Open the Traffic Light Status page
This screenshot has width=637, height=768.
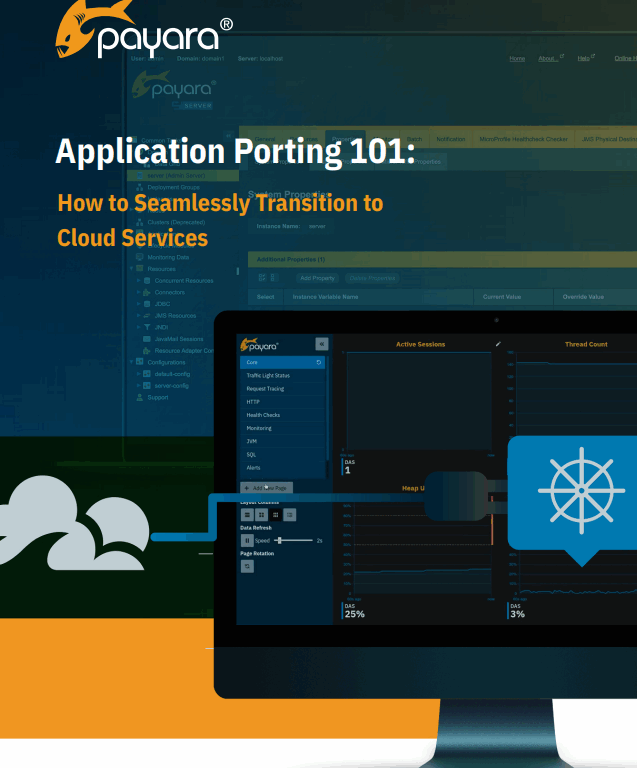click(268, 375)
